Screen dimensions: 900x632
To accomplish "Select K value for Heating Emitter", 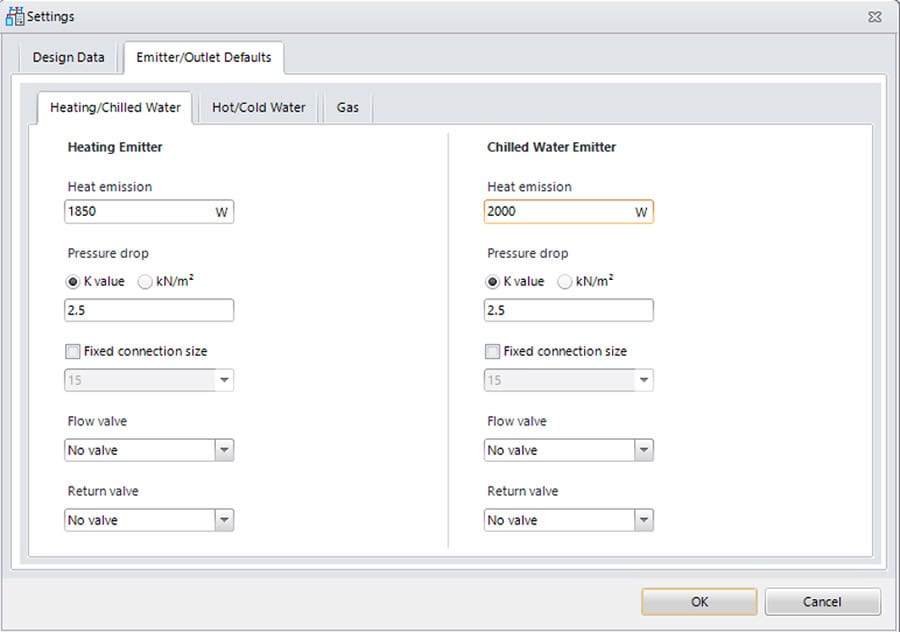I will pos(74,281).
